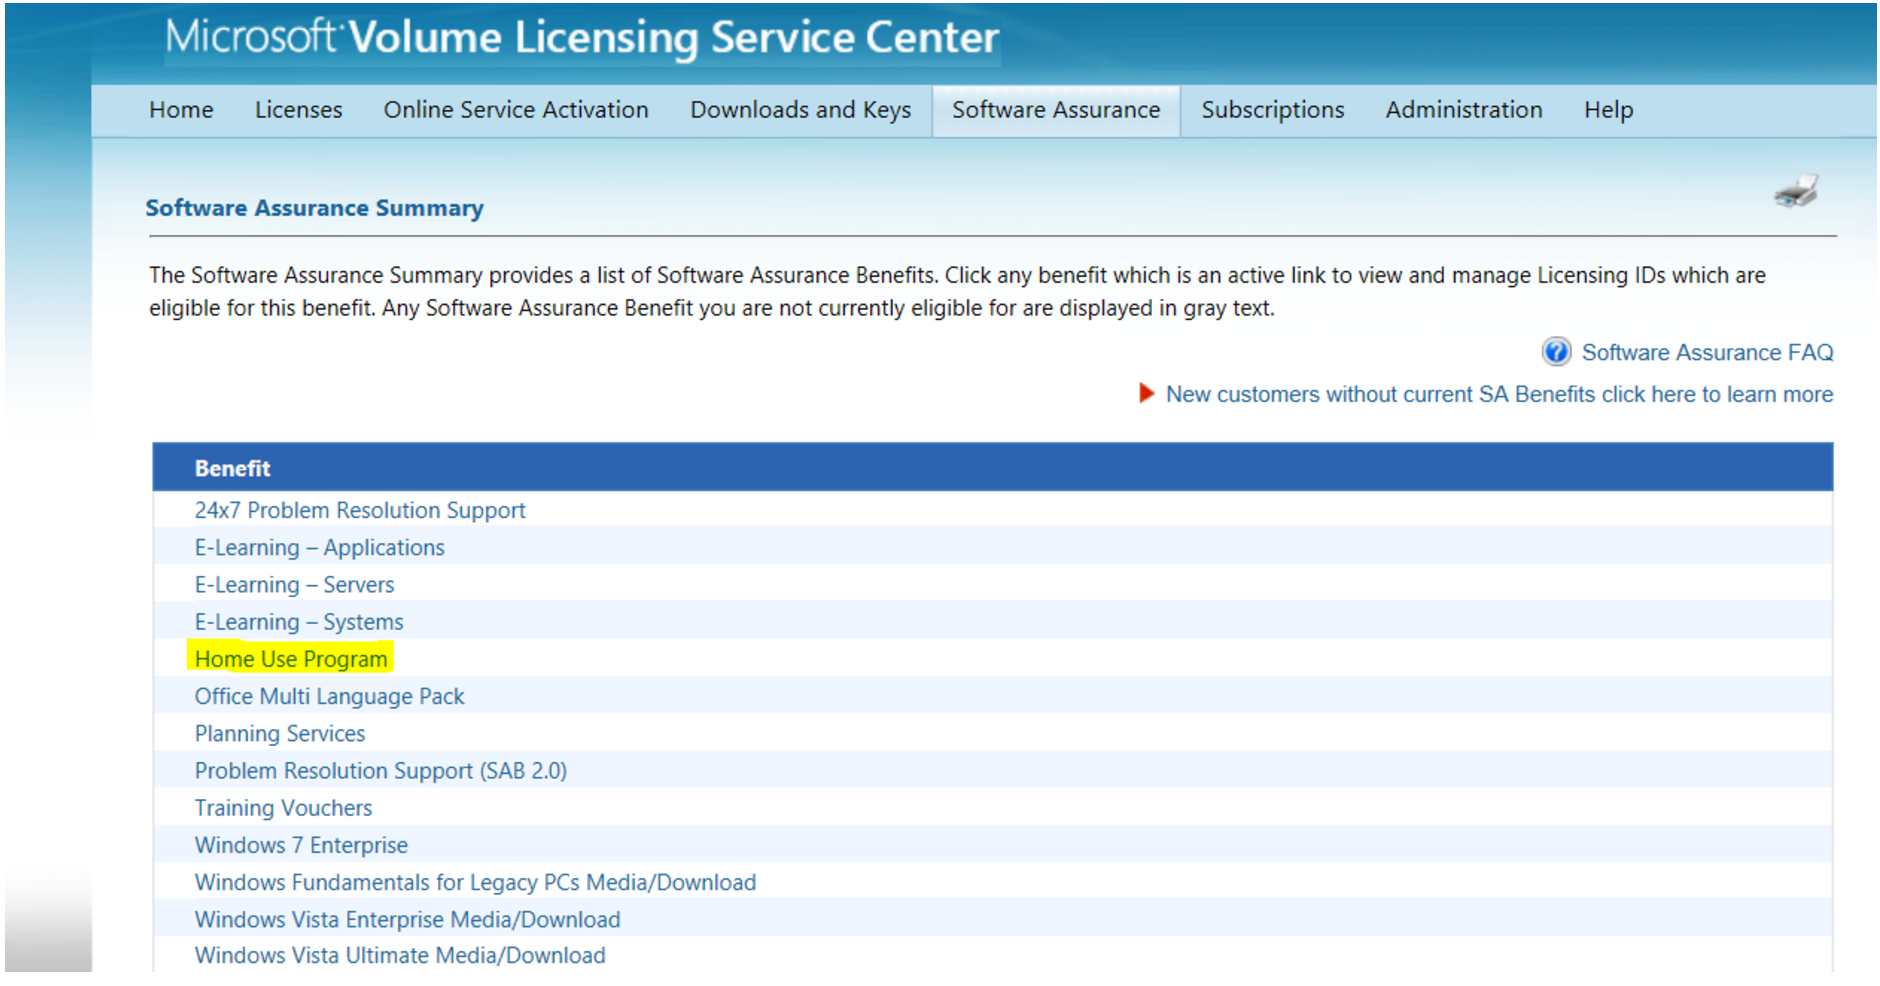
Task: Open the Licenses menu tab
Action: (298, 110)
